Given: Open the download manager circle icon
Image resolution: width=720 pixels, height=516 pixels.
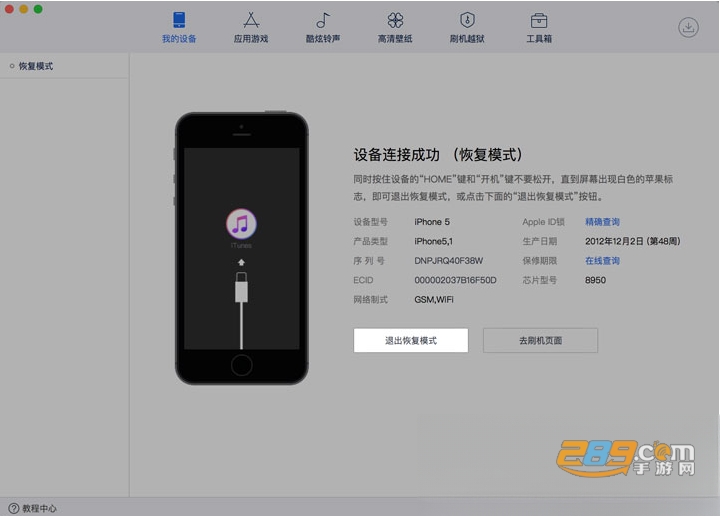Looking at the screenshot, I should 688,28.
